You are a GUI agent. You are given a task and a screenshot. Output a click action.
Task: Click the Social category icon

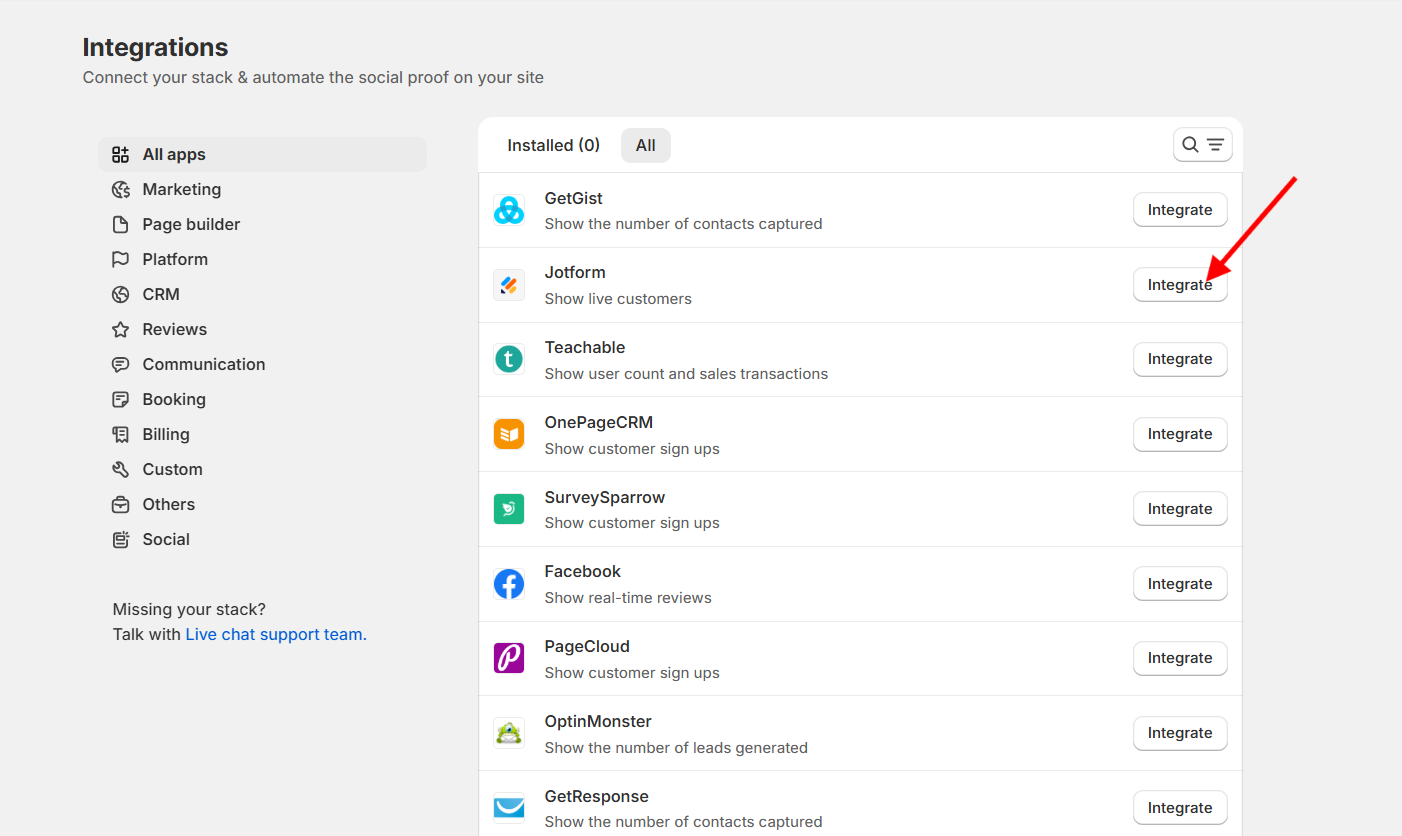coord(121,539)
